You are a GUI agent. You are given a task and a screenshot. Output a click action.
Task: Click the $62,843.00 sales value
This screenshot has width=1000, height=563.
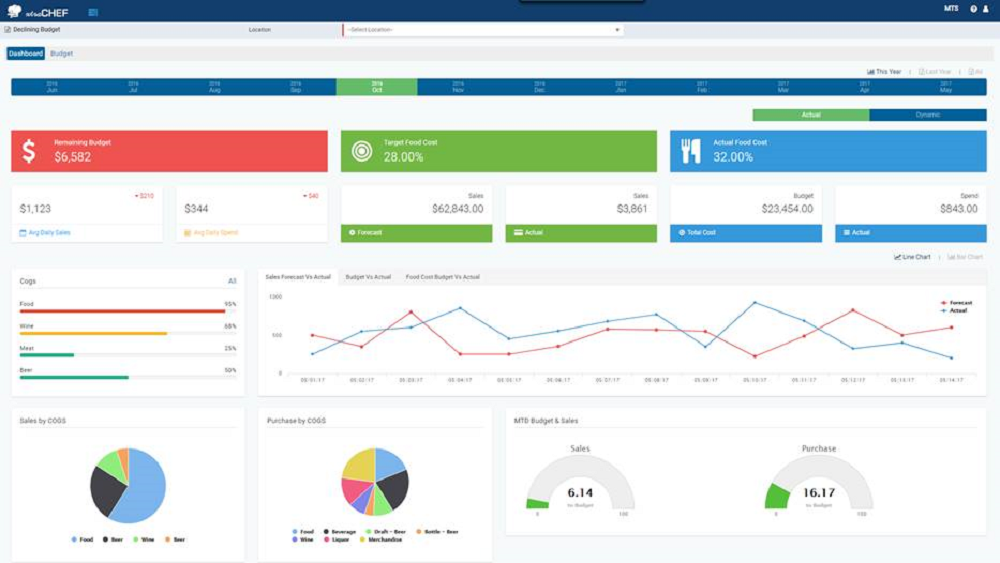tap(457, 208)
